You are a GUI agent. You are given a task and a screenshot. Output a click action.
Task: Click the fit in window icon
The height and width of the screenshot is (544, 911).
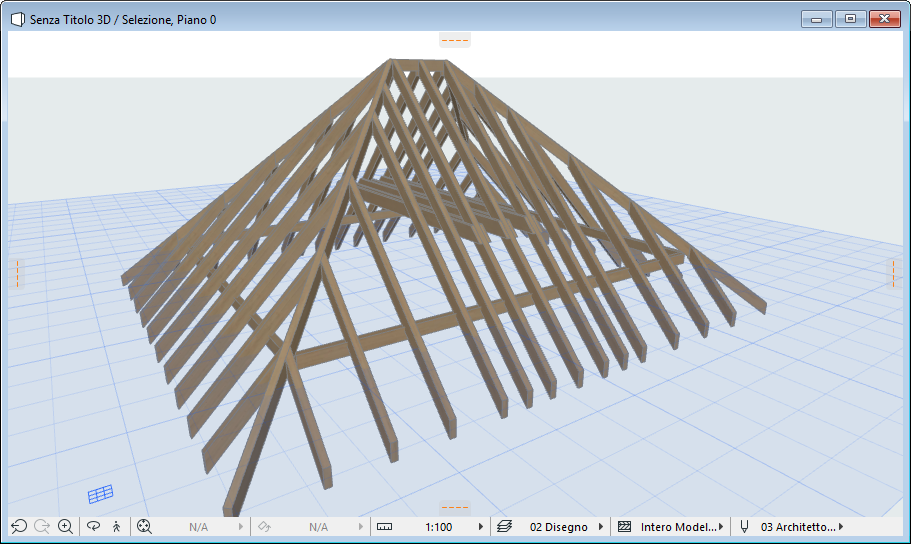(144, 526)
